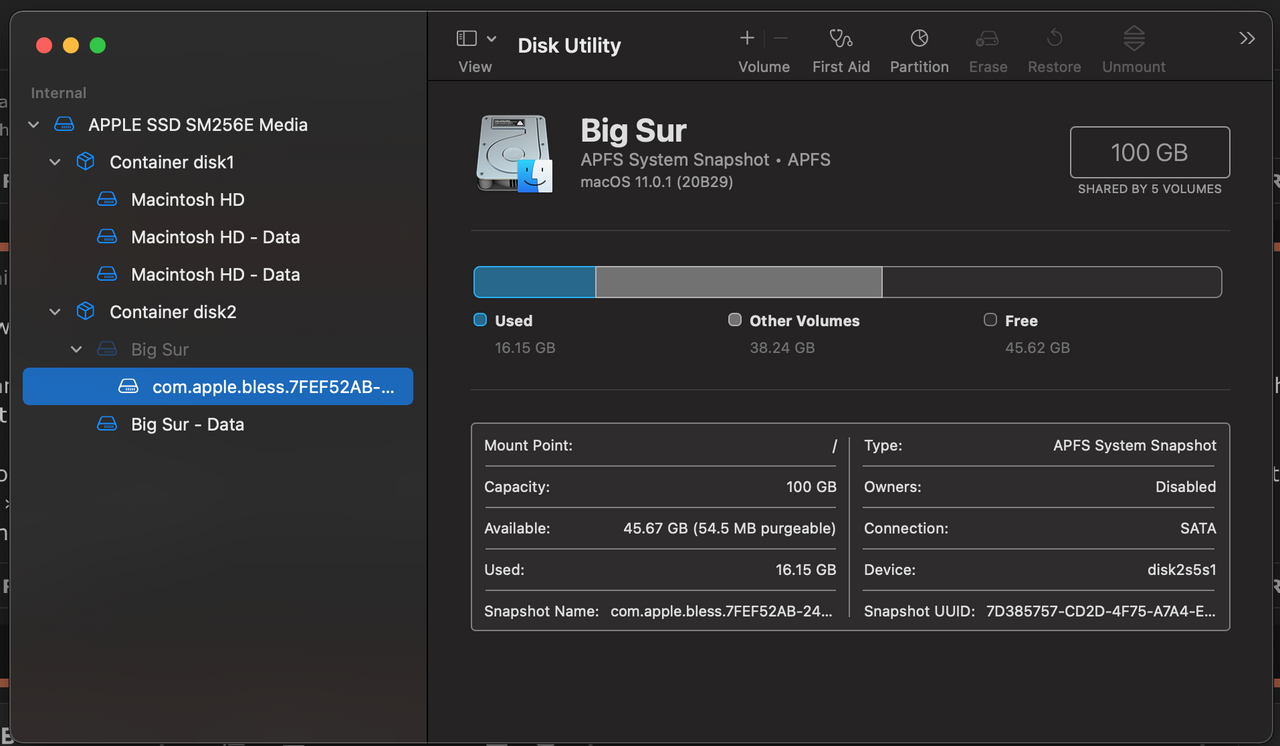Click the grey Other Volumes bar segment
This screenshot has height=746, width=1280.
click(x=738, y=282)
